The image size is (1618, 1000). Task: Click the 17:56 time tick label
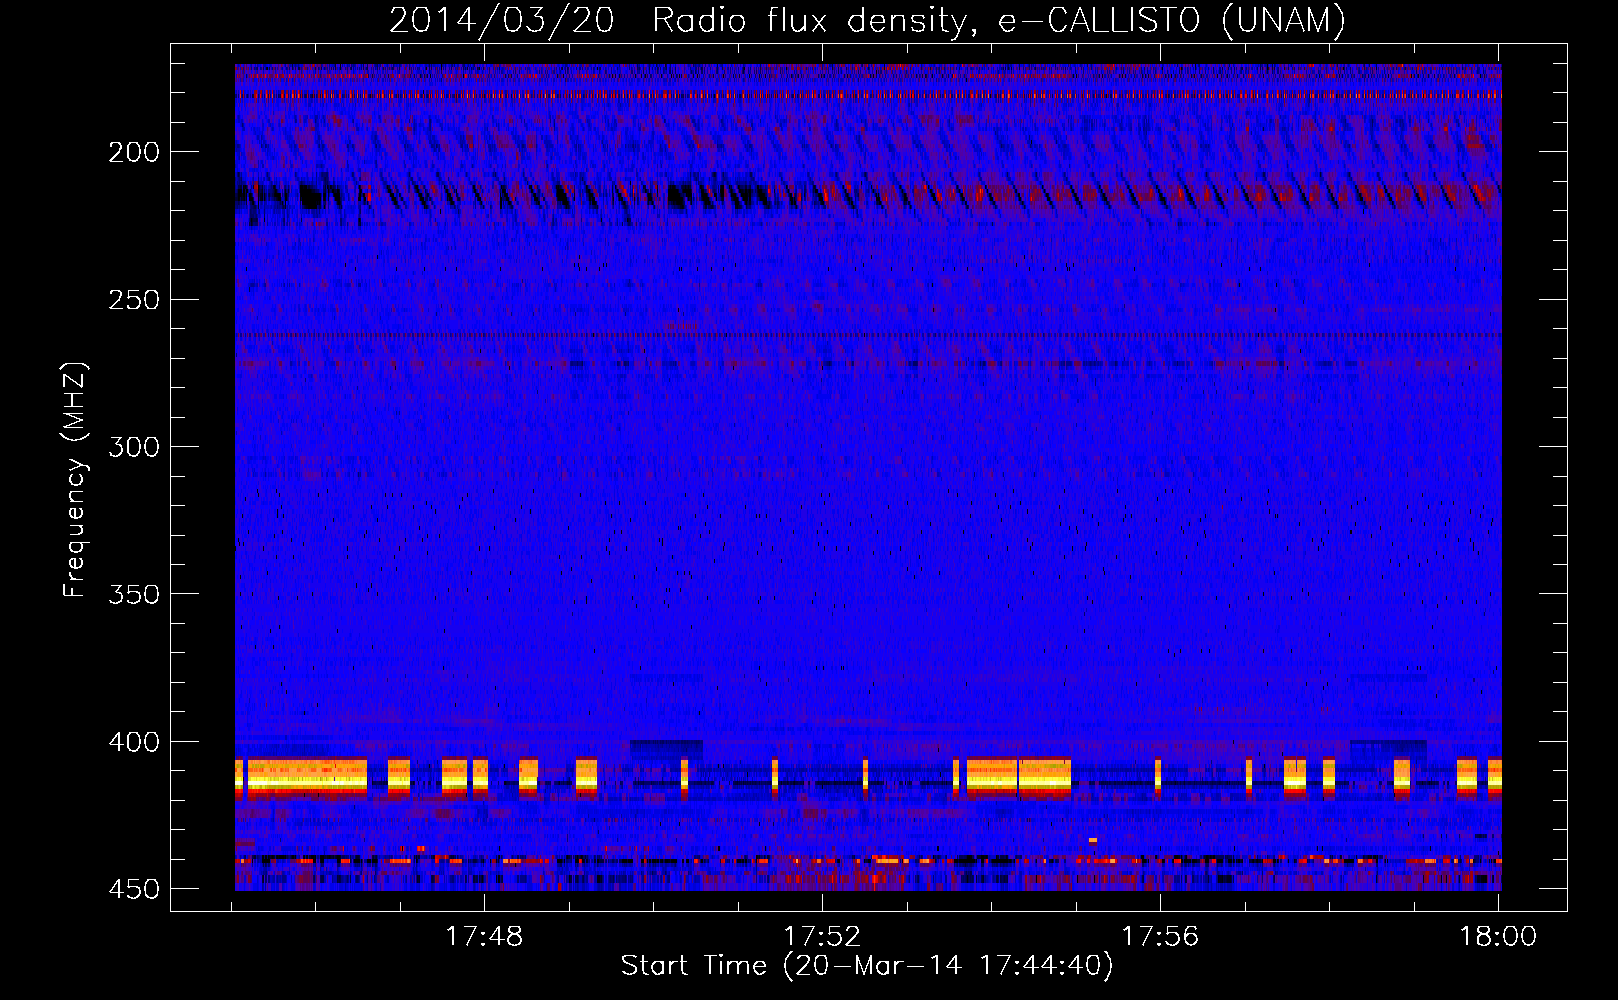pyautogui.click(x=1160, y=937)
